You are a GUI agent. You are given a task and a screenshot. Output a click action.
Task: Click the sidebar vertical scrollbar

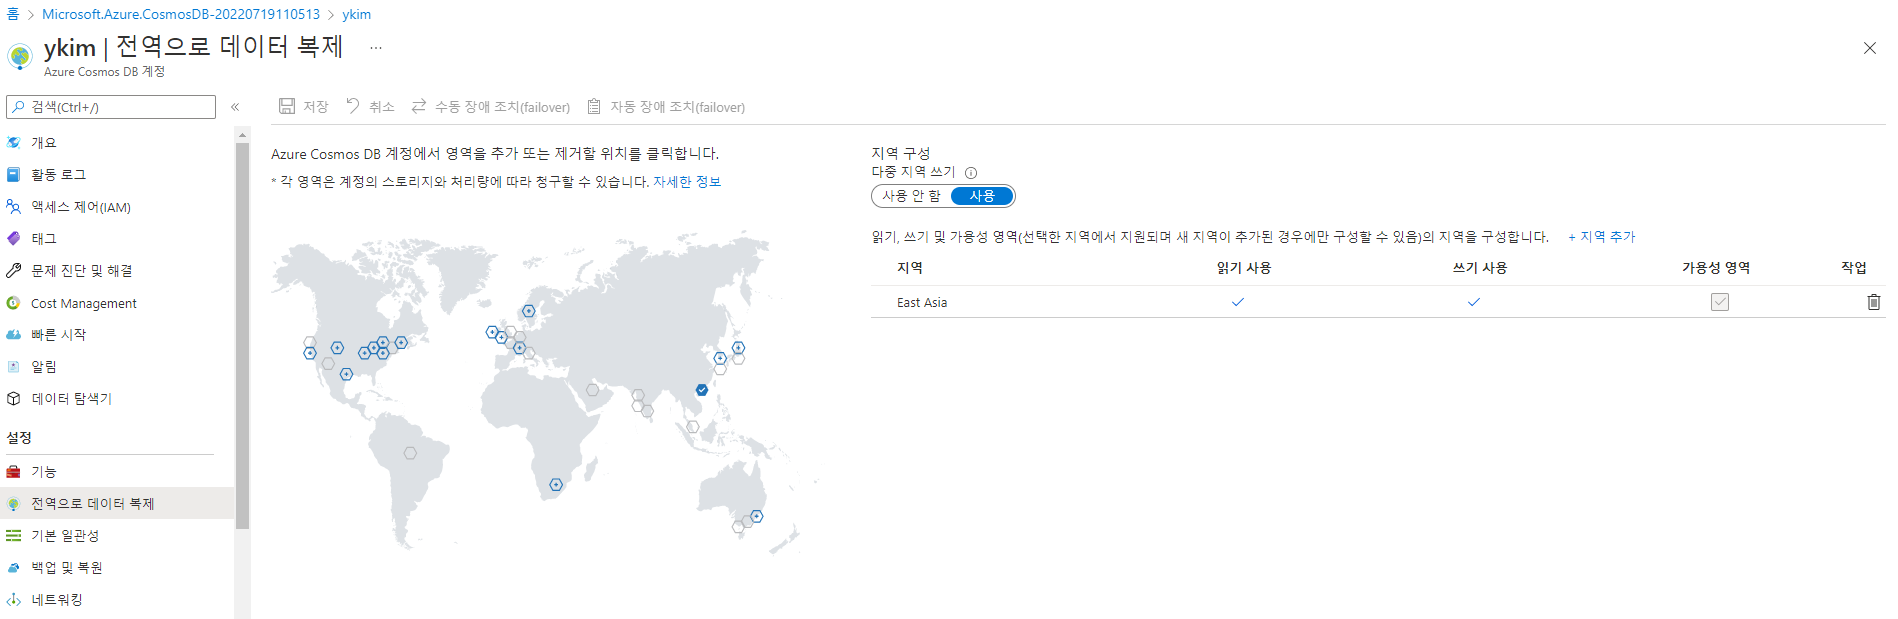242,335
